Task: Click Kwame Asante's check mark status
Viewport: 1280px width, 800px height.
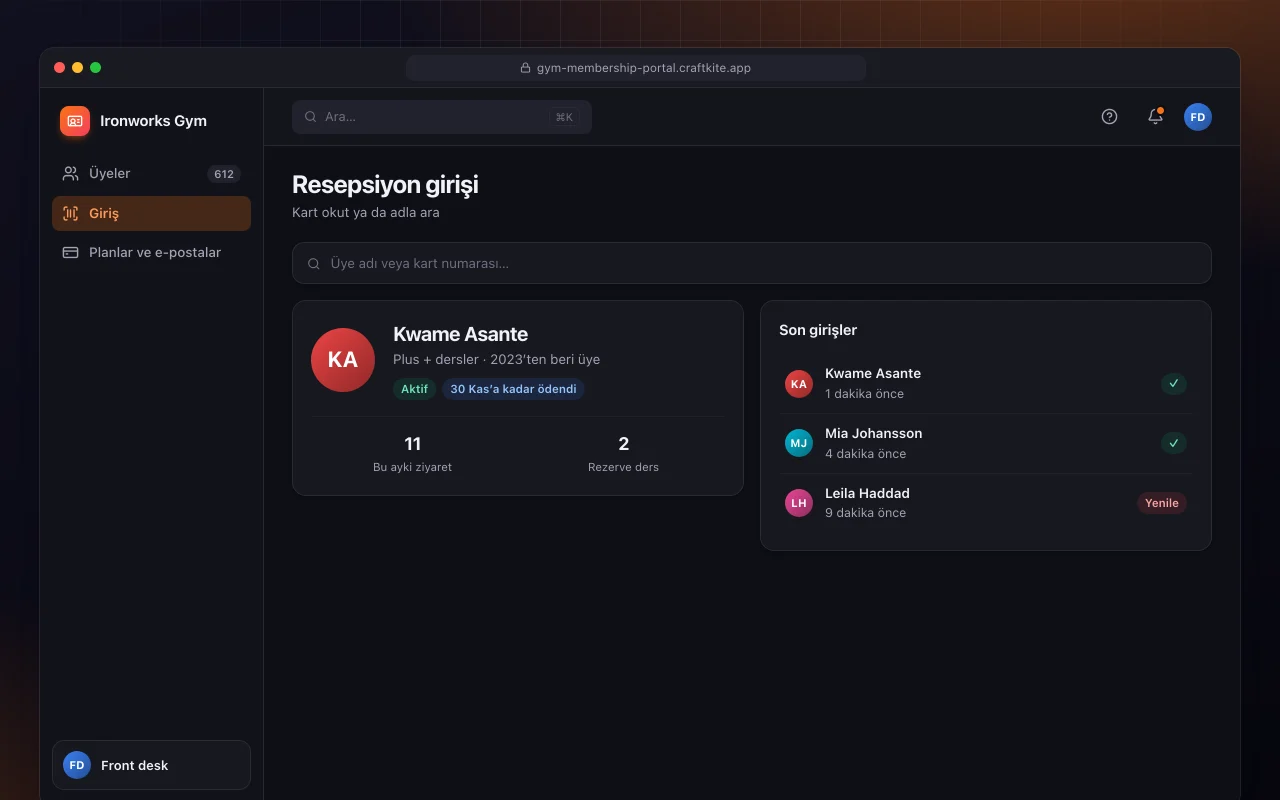Action: [1174, 383]
